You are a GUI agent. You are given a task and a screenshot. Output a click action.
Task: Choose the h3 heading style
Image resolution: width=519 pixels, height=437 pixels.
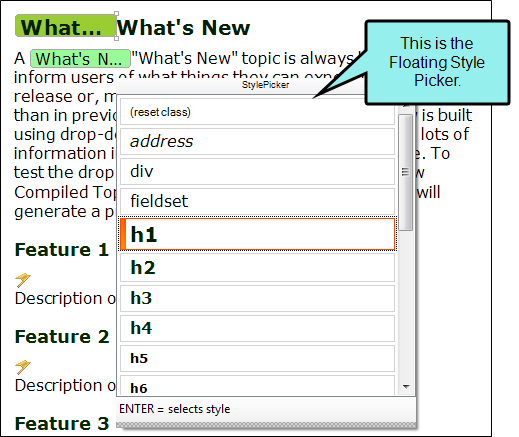pos(257,298)
